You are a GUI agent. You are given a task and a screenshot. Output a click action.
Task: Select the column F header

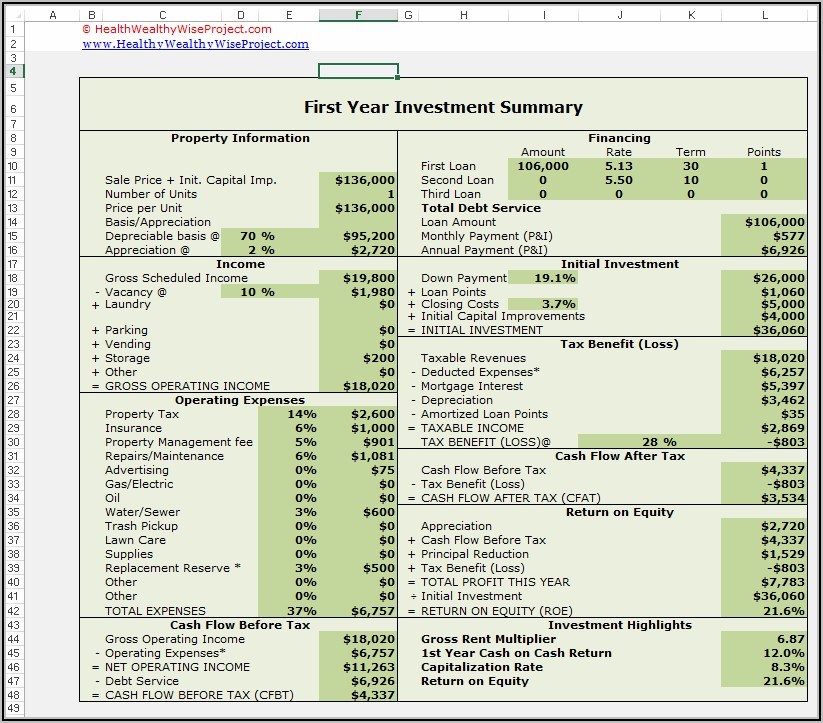pos(358,15)
